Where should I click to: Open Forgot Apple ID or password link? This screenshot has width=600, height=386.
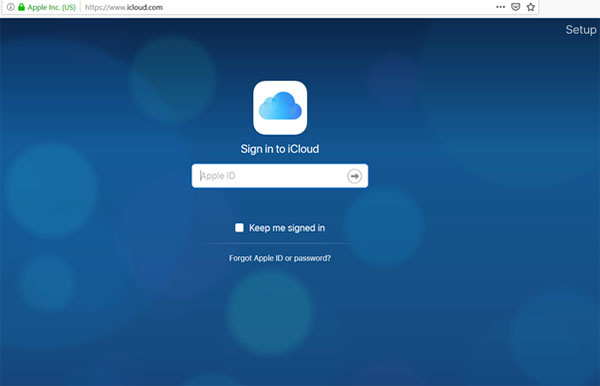point(280,258)
